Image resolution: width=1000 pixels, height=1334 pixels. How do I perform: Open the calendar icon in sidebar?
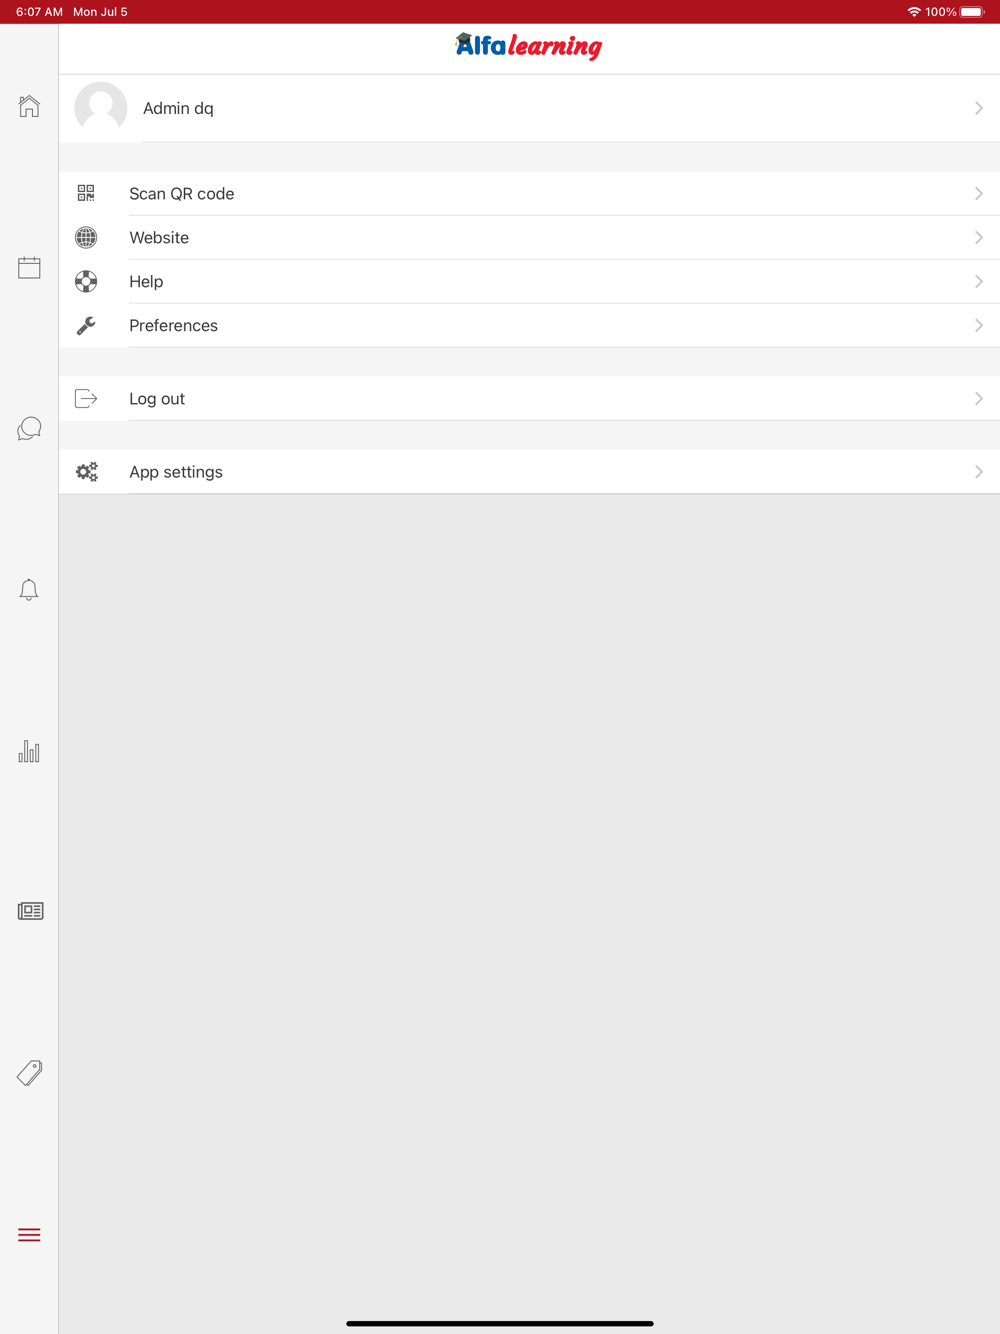tap(29, 267)
